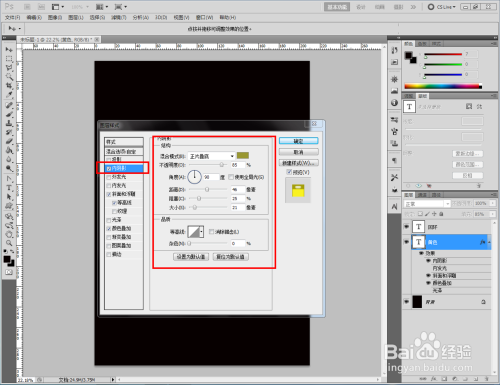Toggle Quick Mask mode icon

pyautogui.click(x=9, y=273)
